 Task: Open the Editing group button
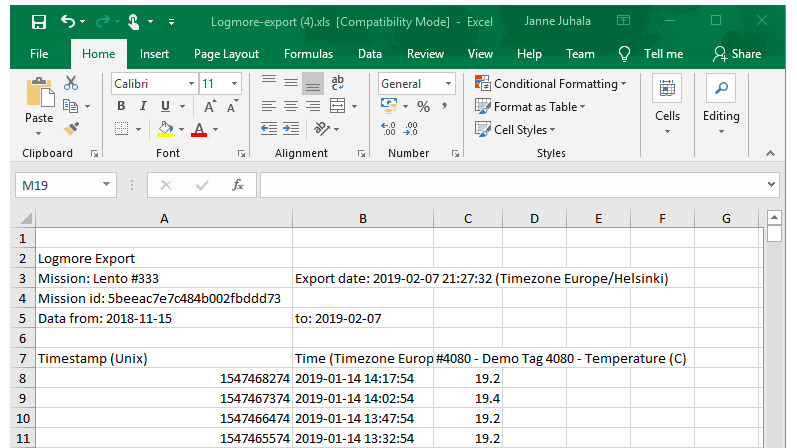coord(721,106)
